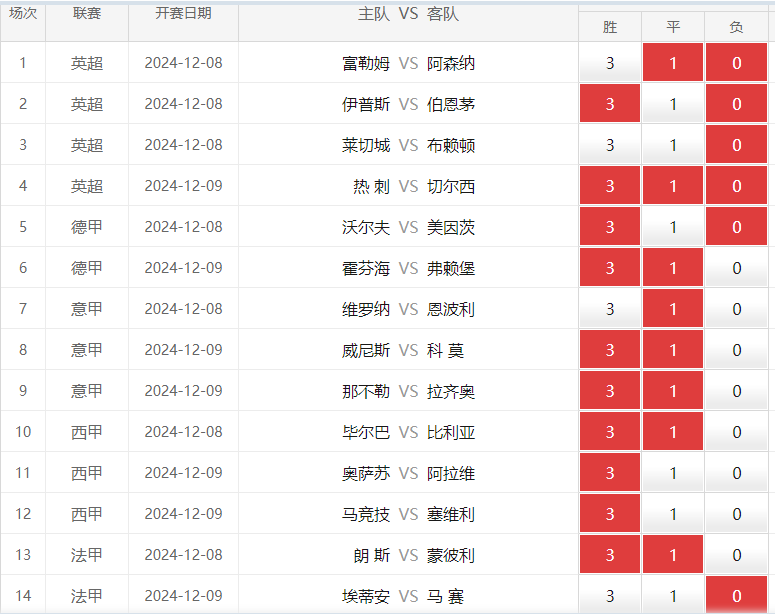Click draw (1) for 毕尔巴 VS 比利亚
Screen dimensions: 775x614
[673, 432]
